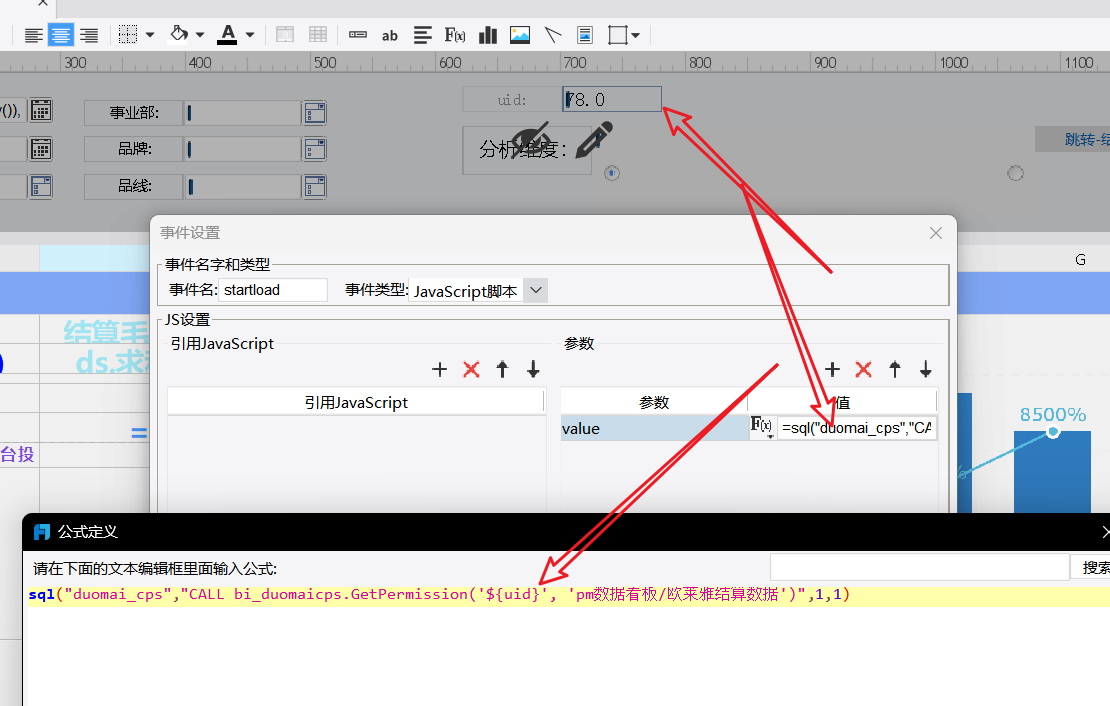Add a referenced JavaScript with plus
1110x706 pixels.
point(440,369)
